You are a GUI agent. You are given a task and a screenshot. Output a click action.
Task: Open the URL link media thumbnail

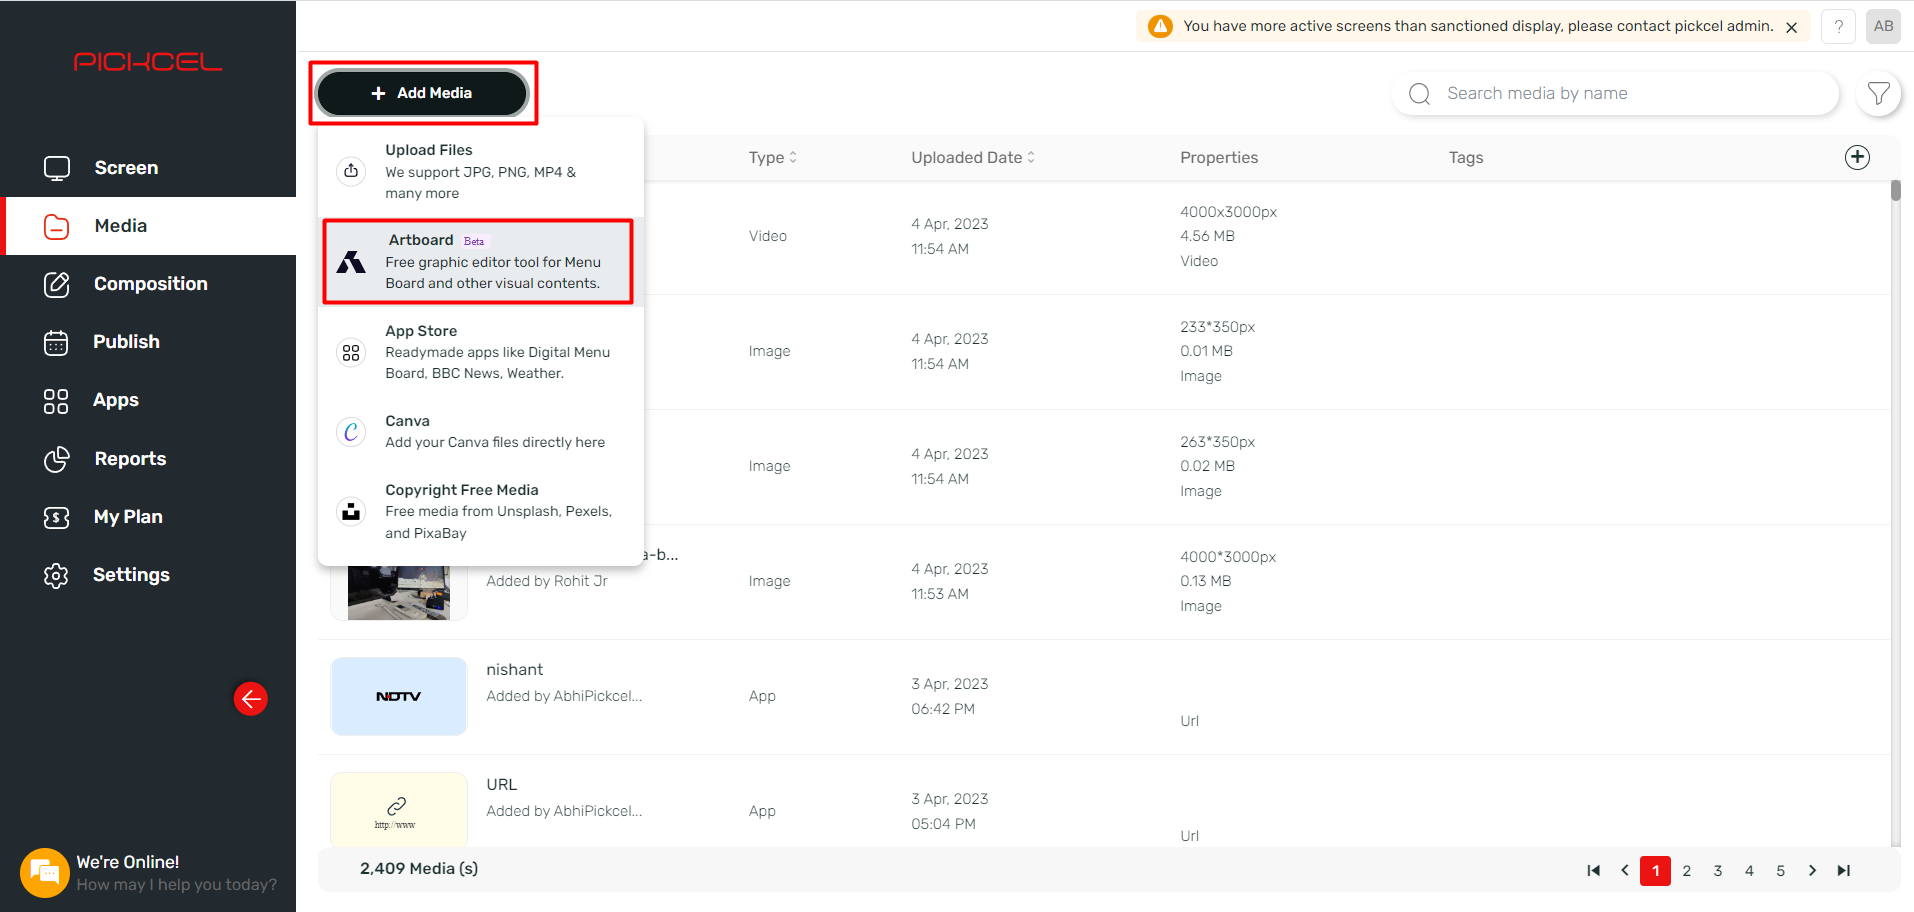click(399, 810)
